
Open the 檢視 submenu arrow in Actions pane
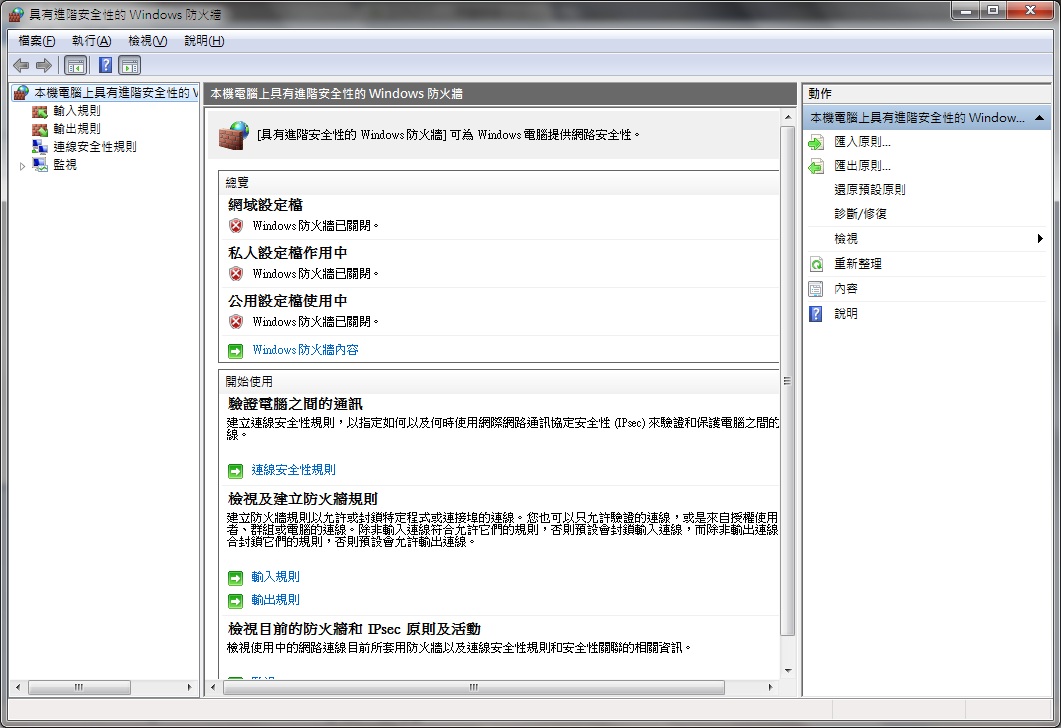pyautogui.click(x=1040, y=238)
